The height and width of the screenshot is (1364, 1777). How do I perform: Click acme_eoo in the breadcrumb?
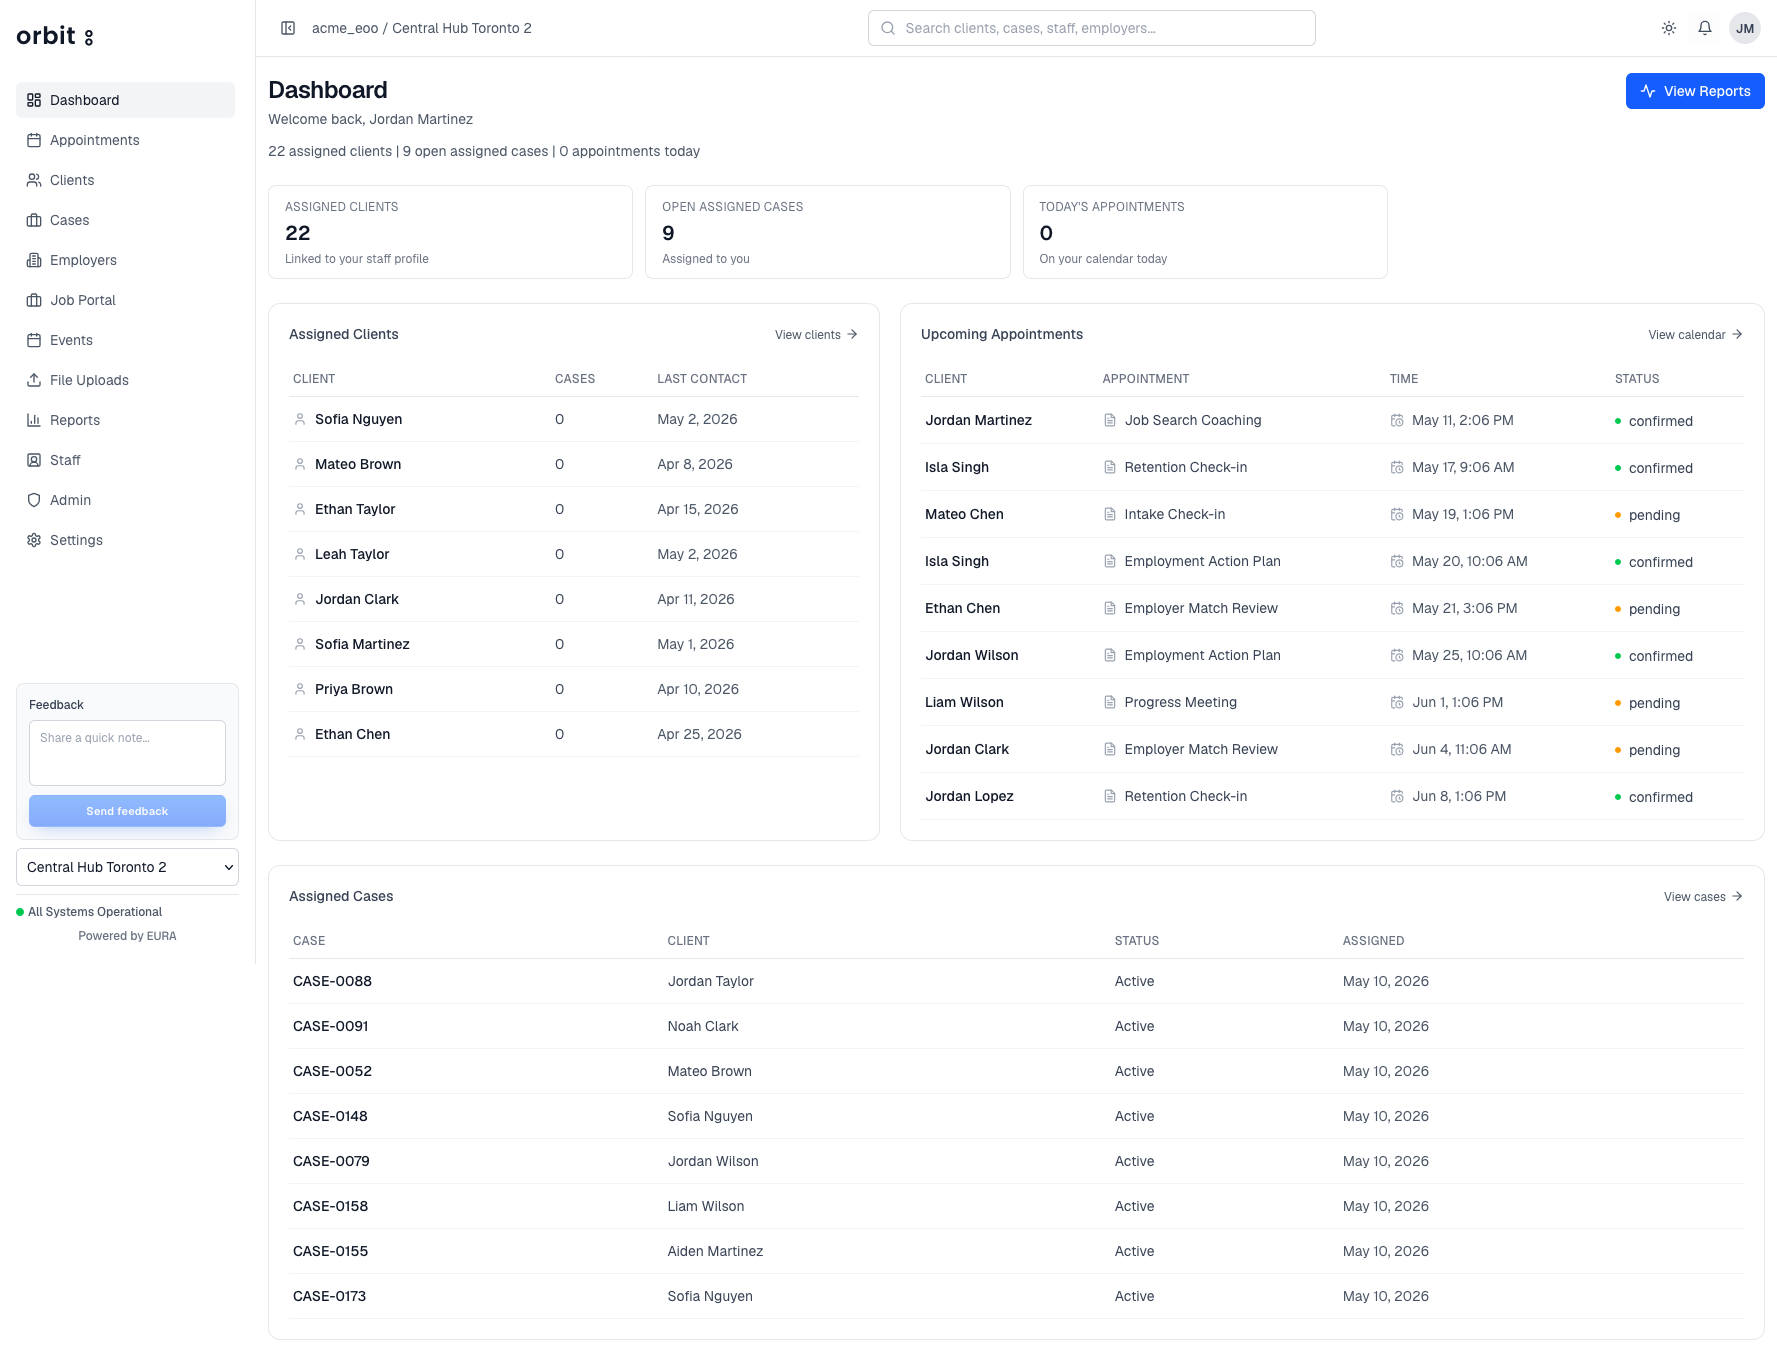(x=345, y=28)
